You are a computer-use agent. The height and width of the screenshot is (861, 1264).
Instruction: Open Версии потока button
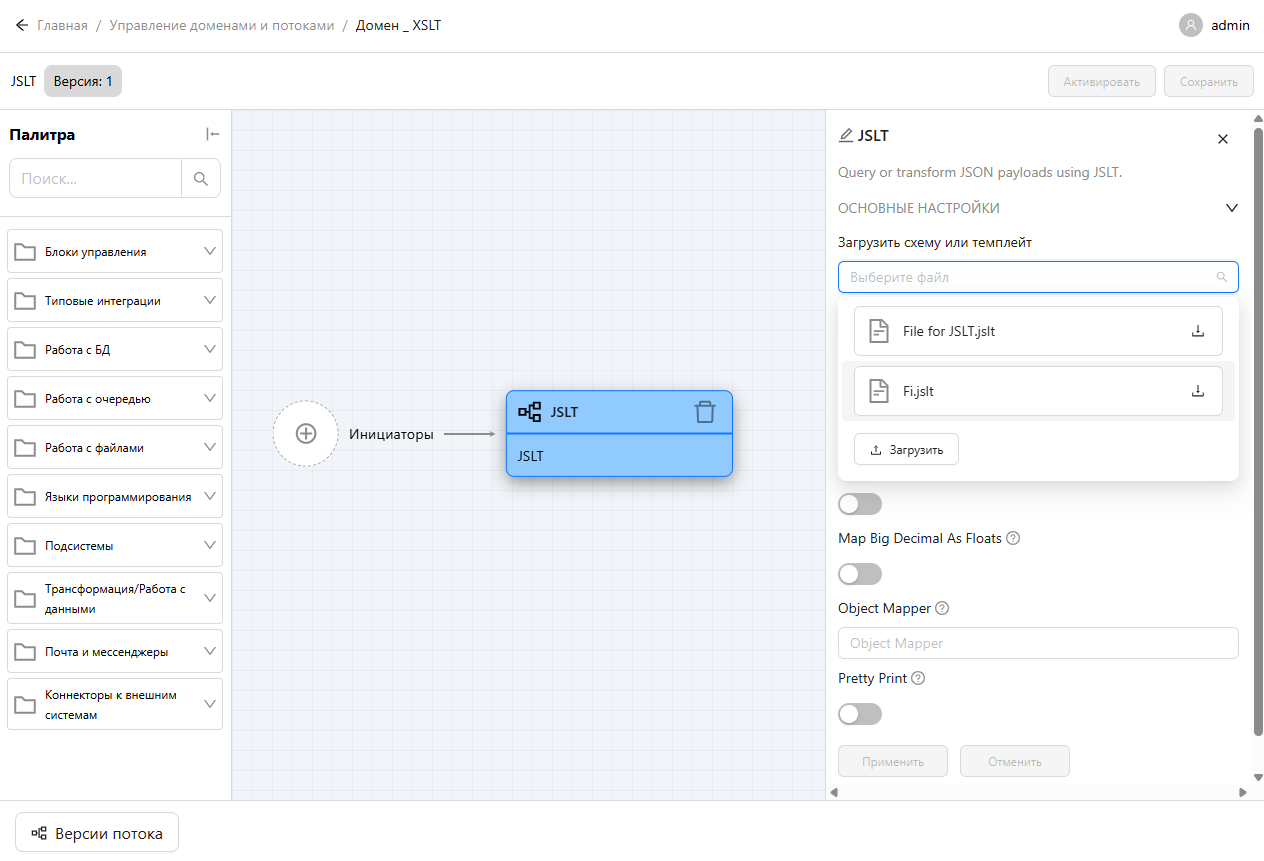97,833
